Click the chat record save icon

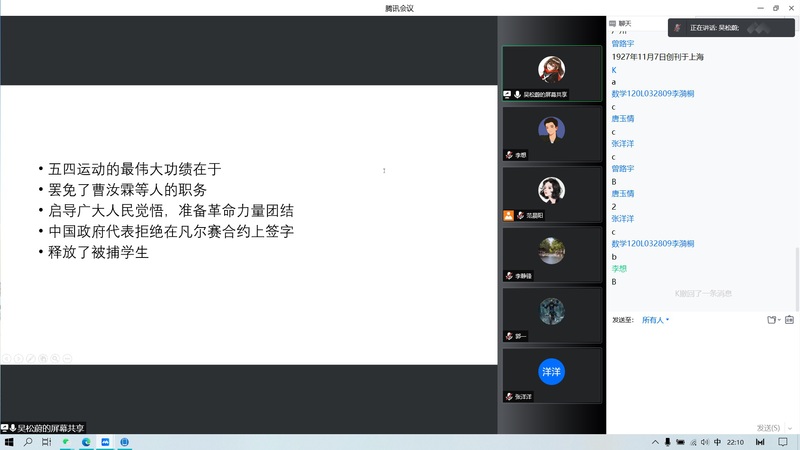pyautogui.click(x=789, y=320)
